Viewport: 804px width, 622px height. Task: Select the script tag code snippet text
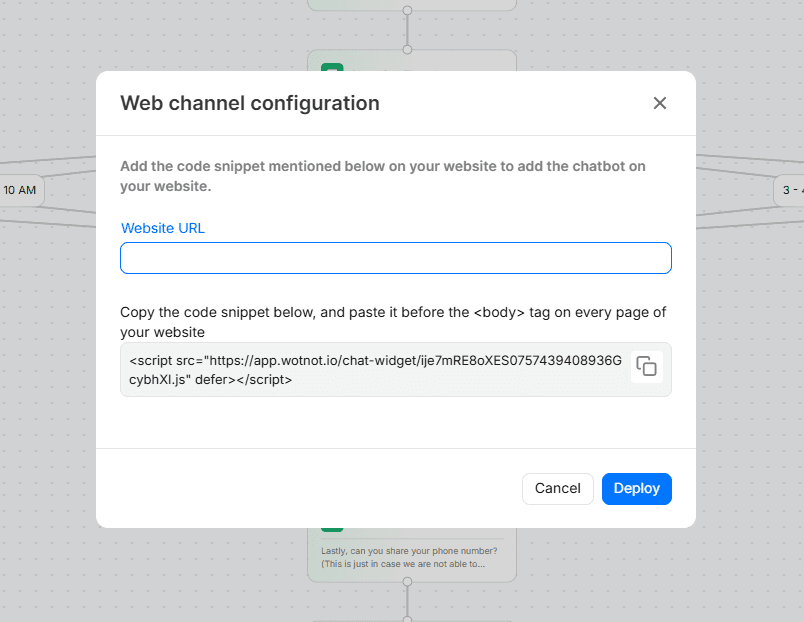pos(375,370)
